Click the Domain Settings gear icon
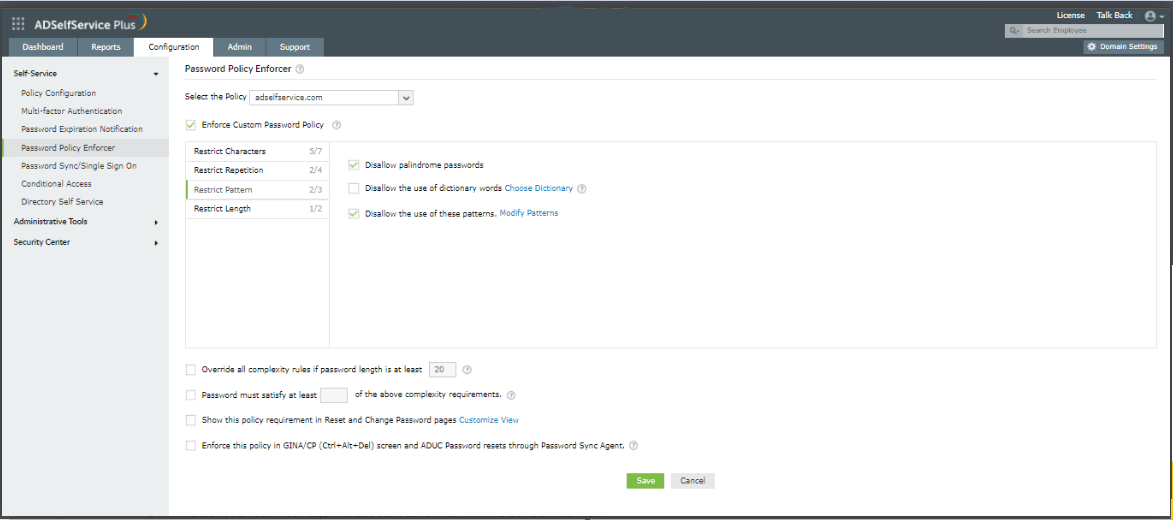 click(x=1091, y=46)
